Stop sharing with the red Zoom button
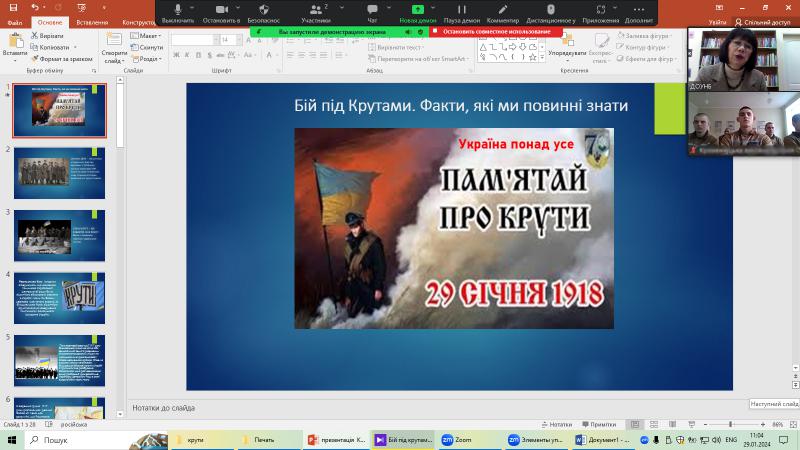 click(x=496, y=32)
